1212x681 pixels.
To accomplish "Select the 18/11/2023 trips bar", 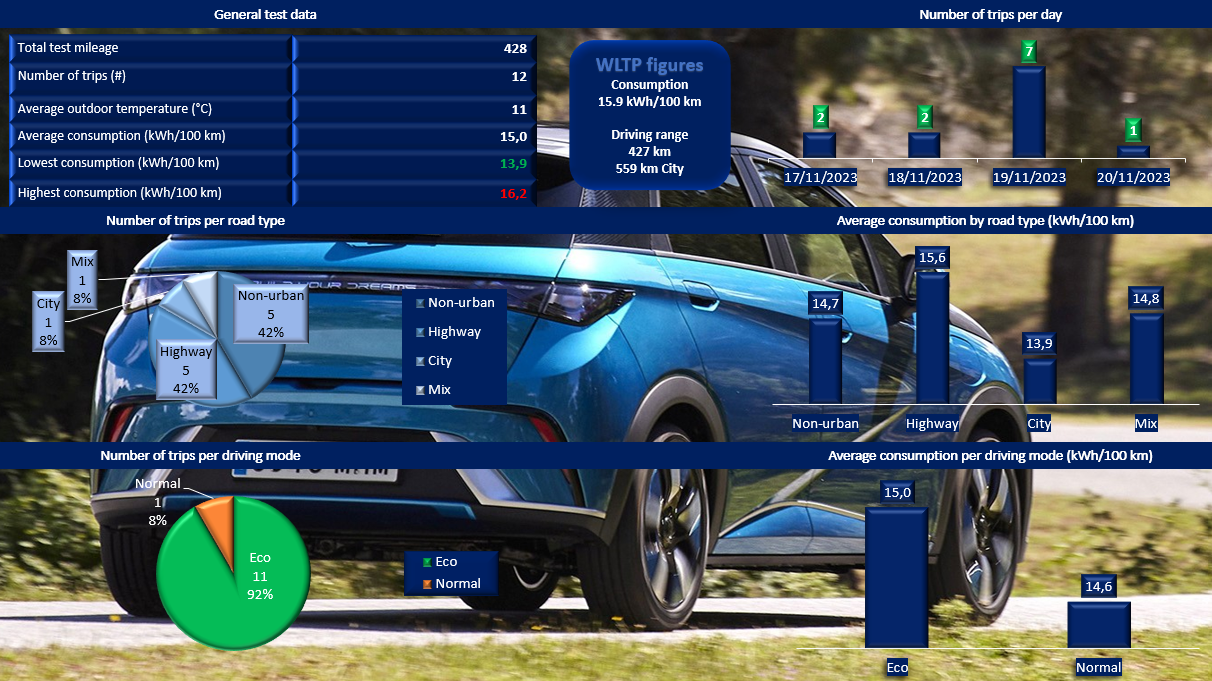I will (x=924, y=145).
